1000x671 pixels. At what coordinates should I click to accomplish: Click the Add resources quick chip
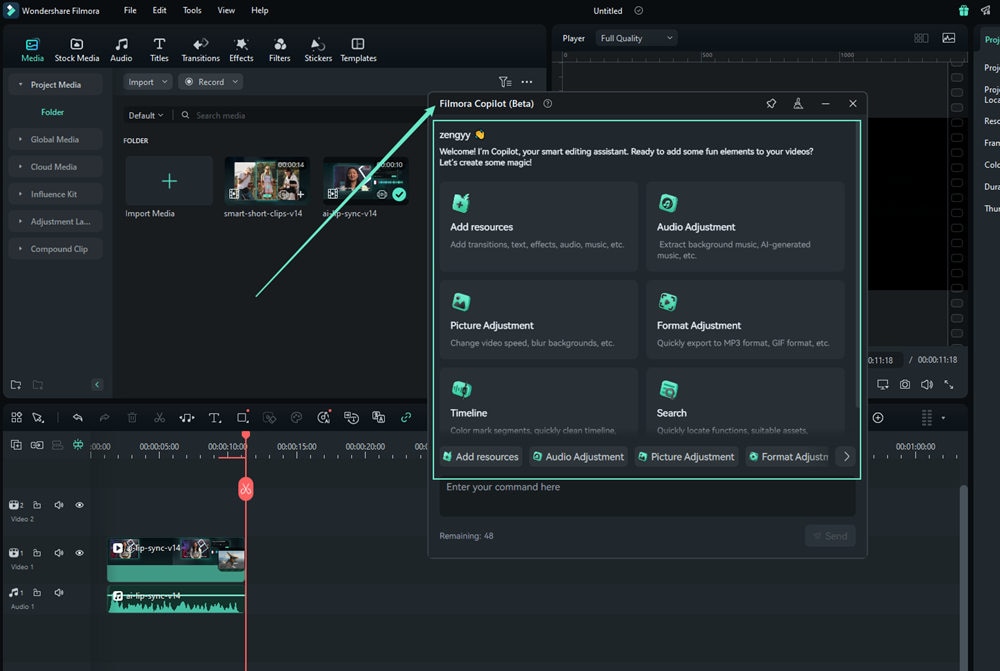481,457
